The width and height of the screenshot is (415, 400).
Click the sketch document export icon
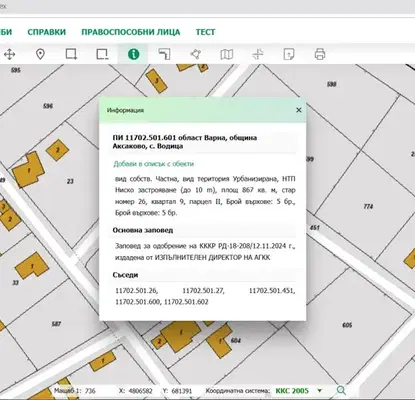click(x=289, y=54)
